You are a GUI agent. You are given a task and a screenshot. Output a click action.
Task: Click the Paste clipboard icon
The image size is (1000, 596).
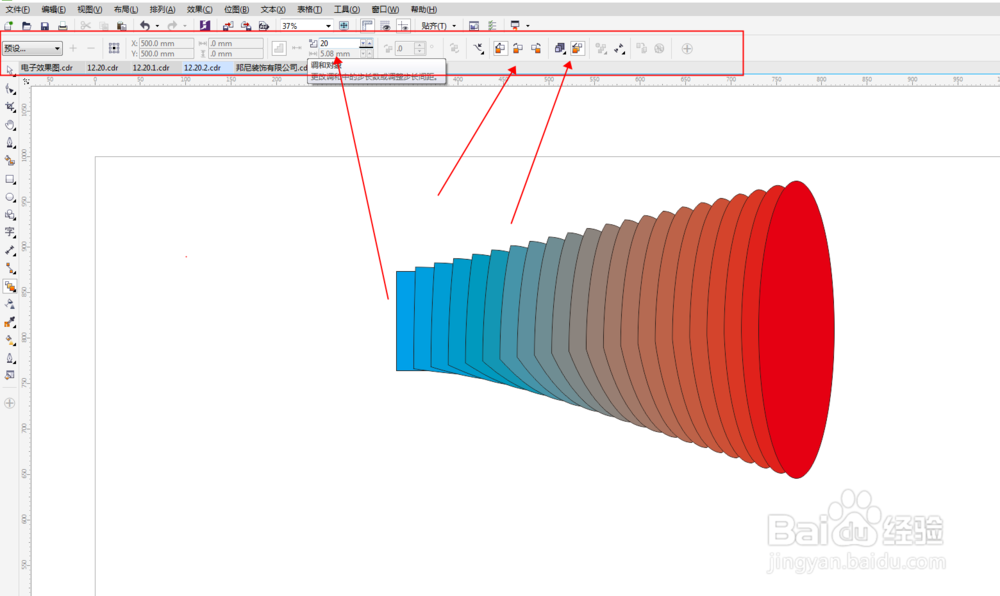coord(121,25)
